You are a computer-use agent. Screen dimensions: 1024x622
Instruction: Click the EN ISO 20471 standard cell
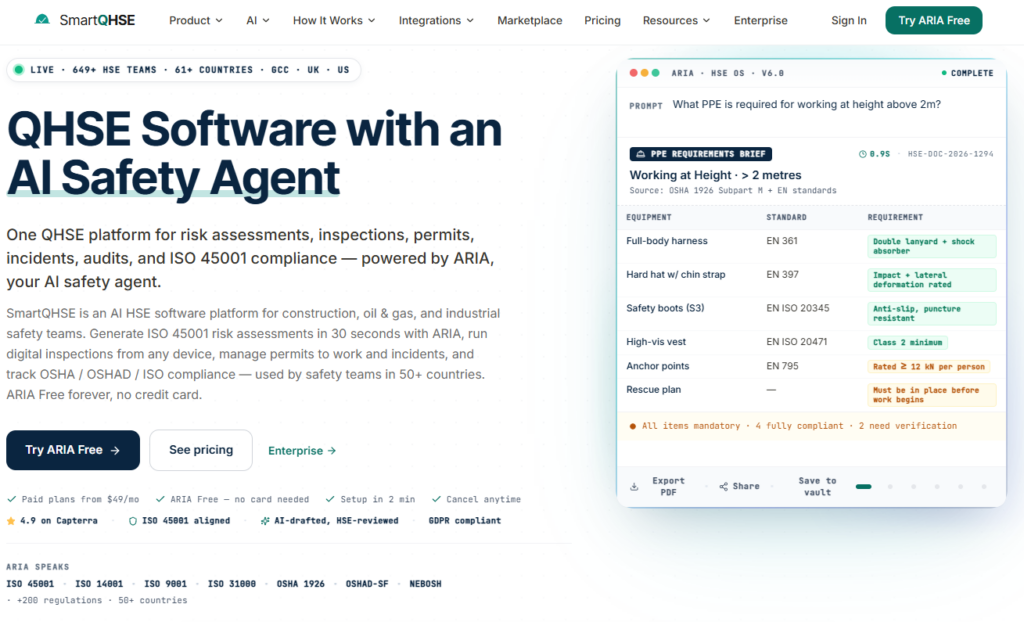click(796, 342)
